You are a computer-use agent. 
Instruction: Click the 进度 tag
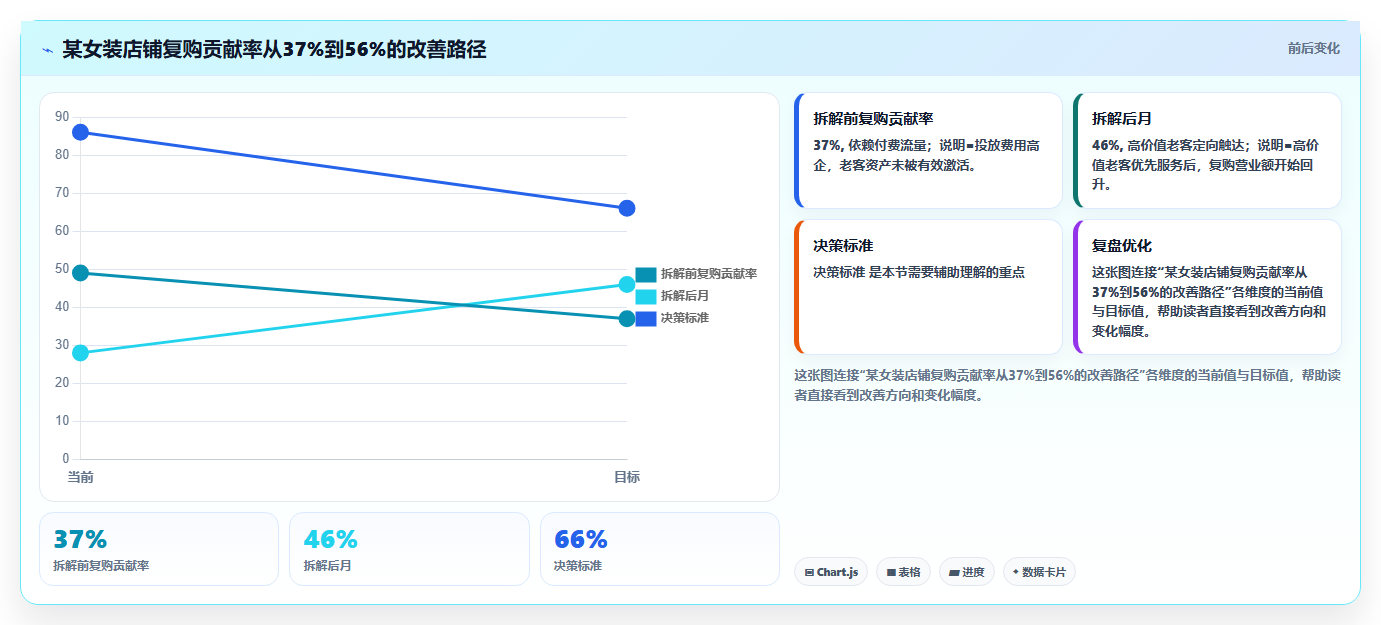tap(967, 572)
